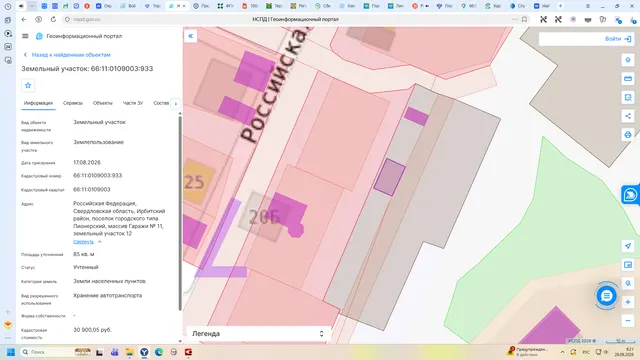Open the round chat support button

click(x=607, y=296)
